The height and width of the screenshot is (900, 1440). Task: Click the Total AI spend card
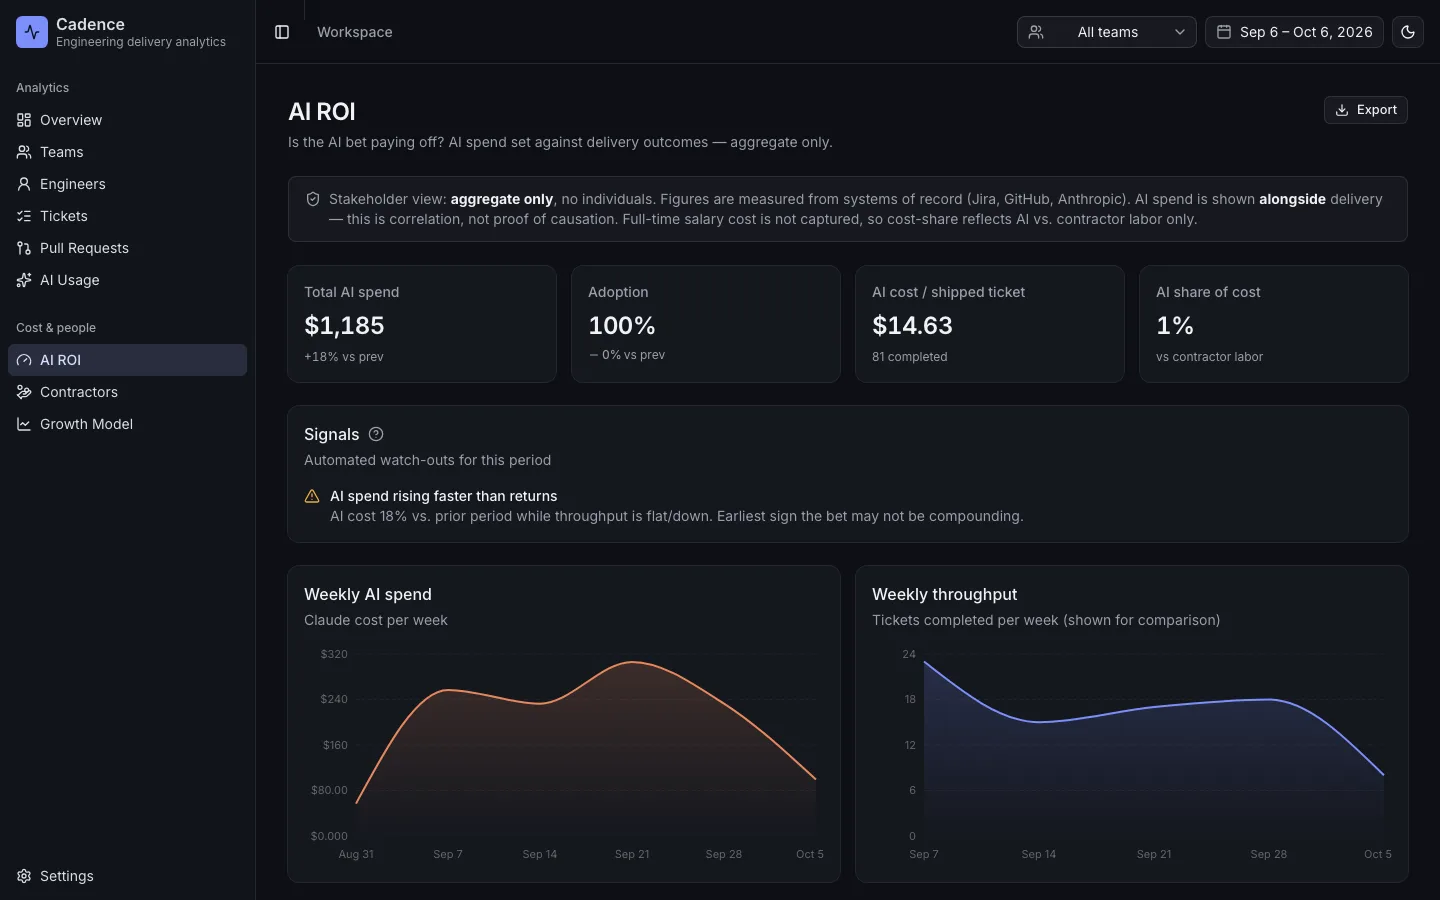click(422, 324)
